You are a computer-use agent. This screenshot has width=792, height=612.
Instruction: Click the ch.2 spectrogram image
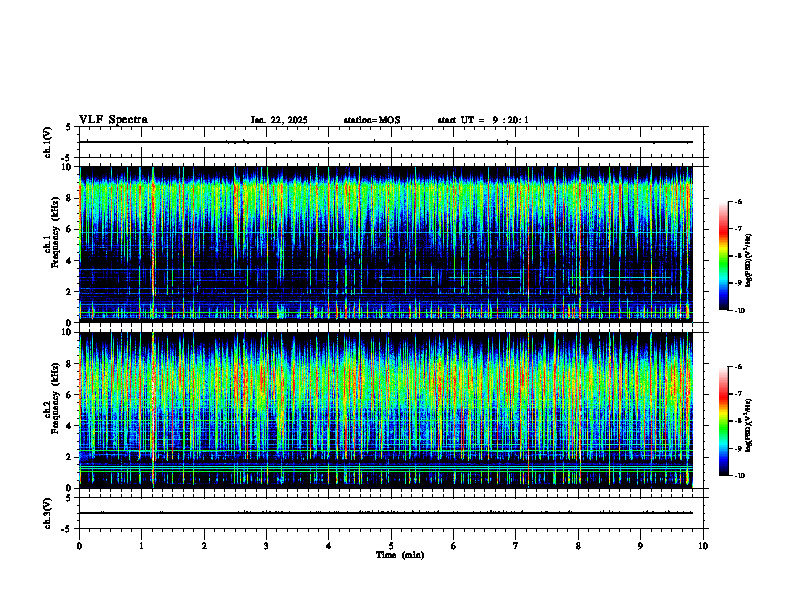coord(386,410)
